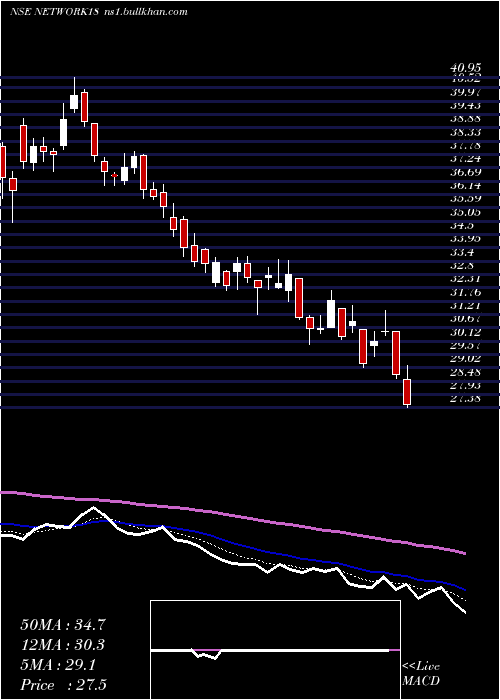Click the last red candle near 27.38
500x700 pixels.
tap(407, 392)
